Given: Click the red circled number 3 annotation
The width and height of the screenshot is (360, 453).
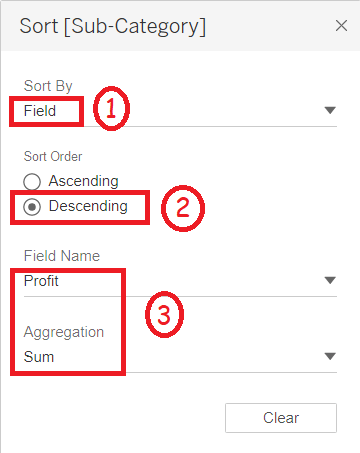Looking at the screenshot, I should click(x=164, y=314).
